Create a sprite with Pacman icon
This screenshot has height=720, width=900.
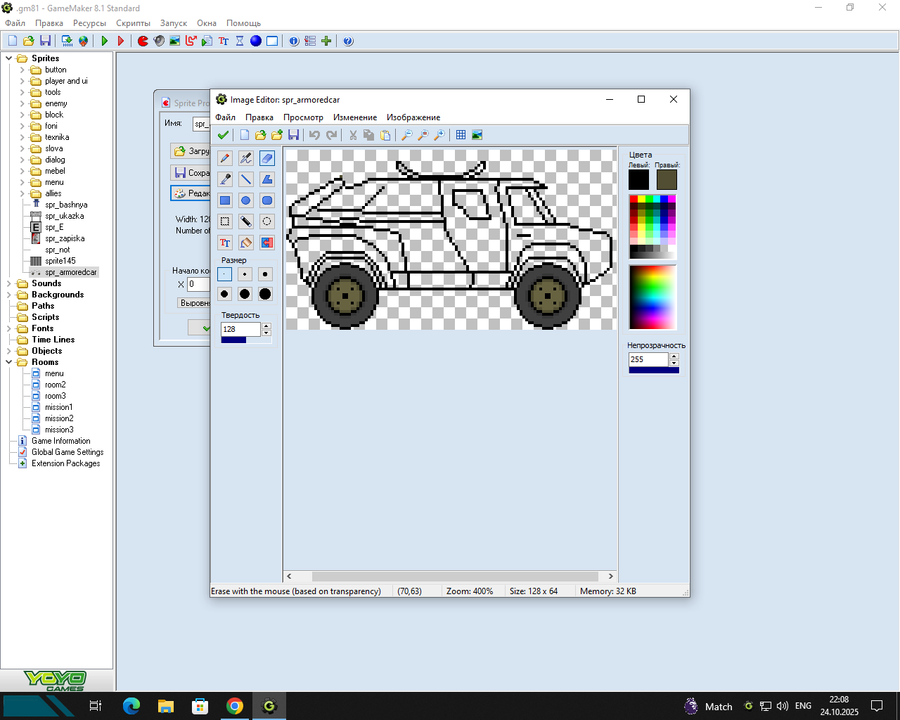pos(143,41)
